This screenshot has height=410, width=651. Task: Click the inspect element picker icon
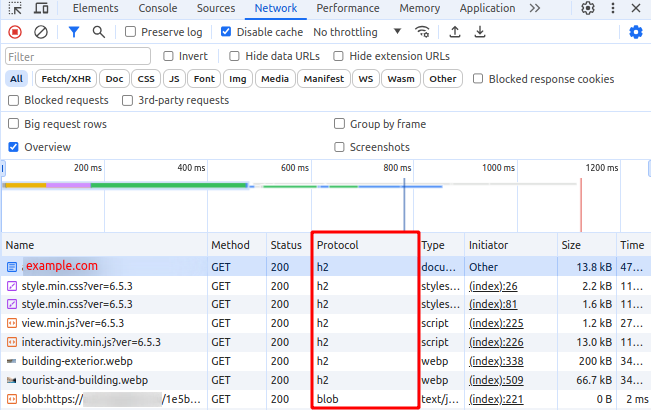15,9
